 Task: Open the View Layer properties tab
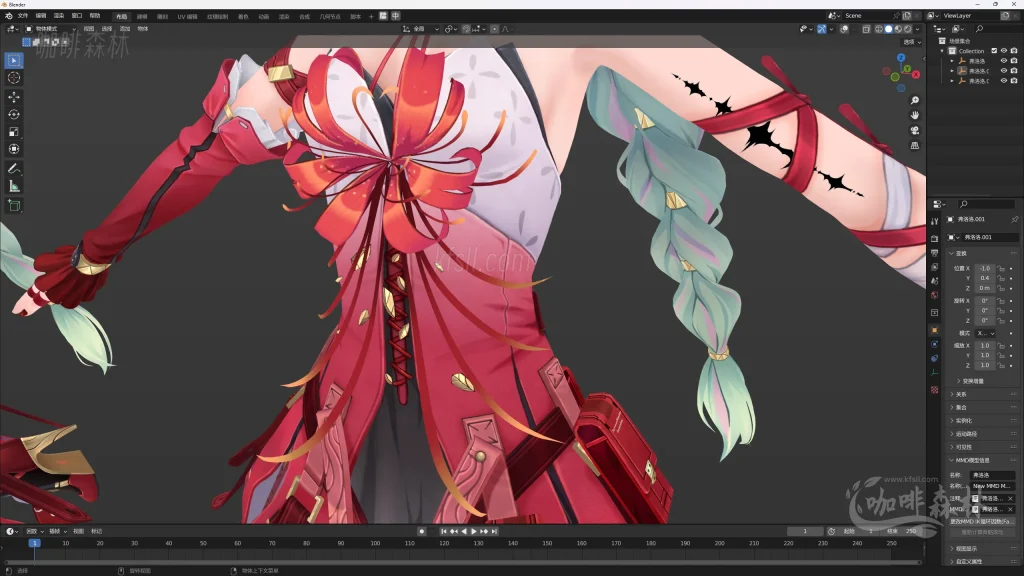[935, 267]
